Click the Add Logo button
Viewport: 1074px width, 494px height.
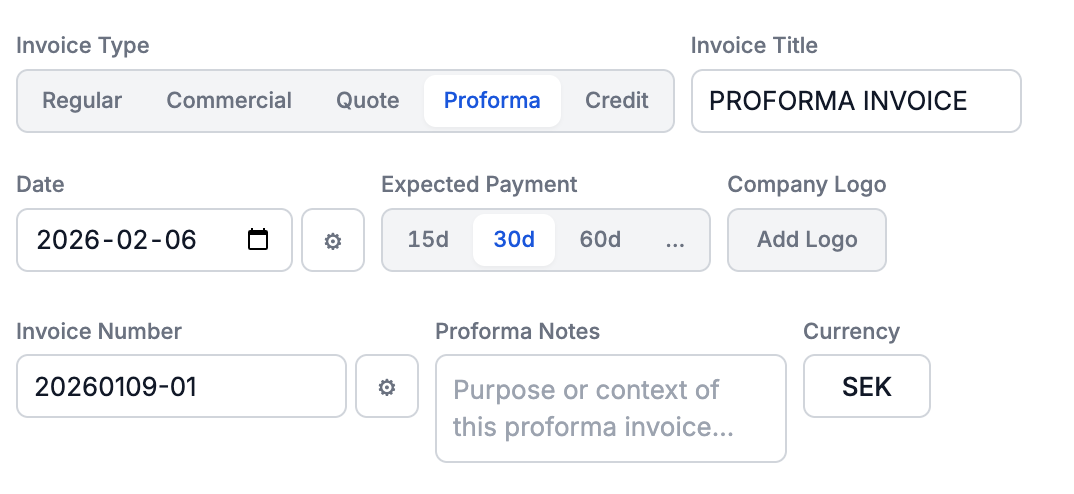point(807,240)
